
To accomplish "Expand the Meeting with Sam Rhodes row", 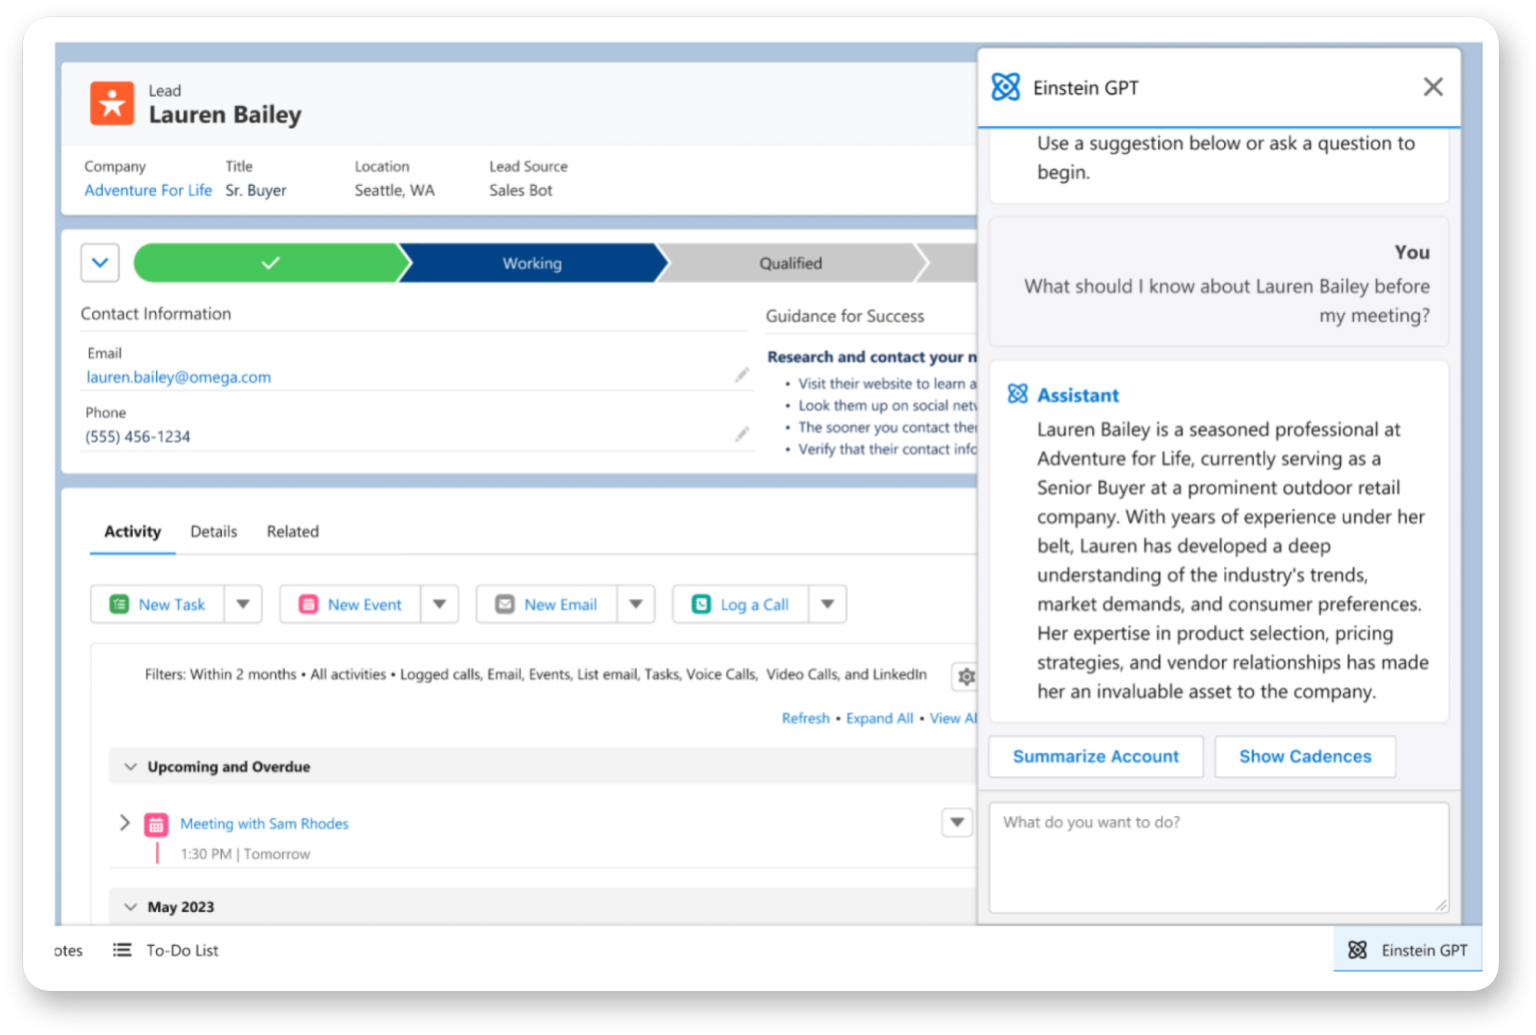I will (125, 822).
